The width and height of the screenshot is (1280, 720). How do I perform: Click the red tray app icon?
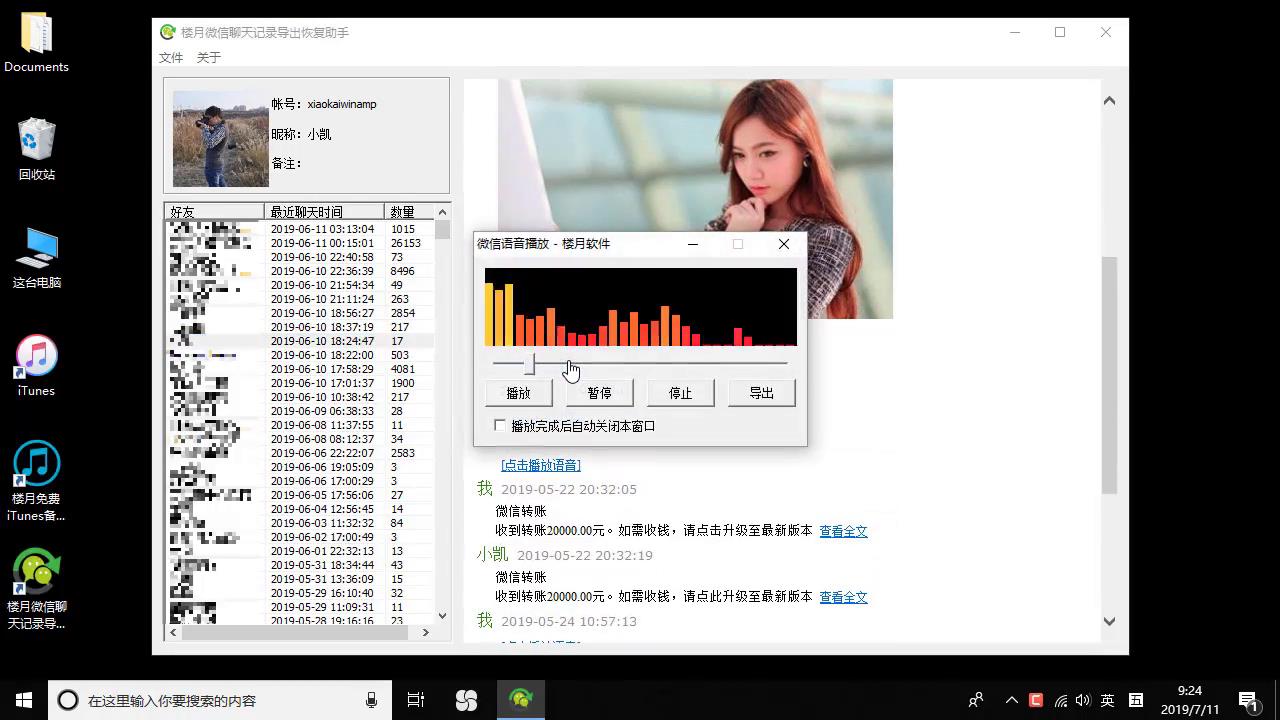1036,700
